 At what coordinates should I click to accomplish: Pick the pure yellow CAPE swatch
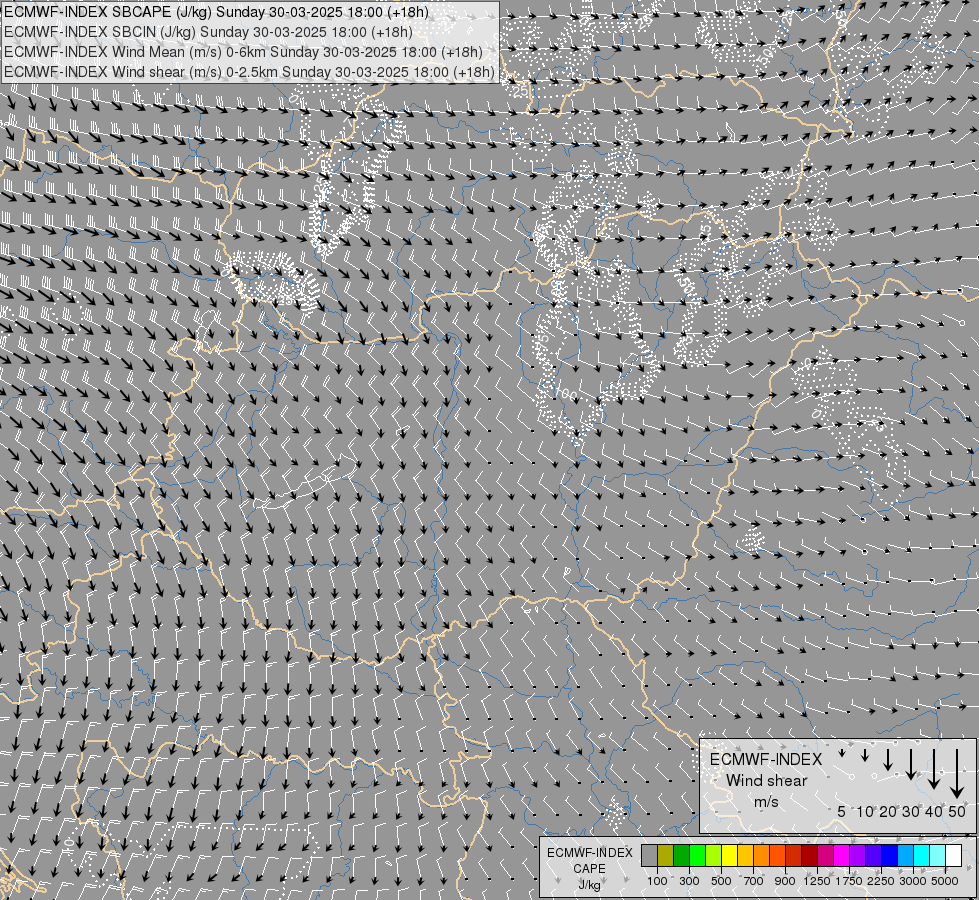(x=729, y=856)
